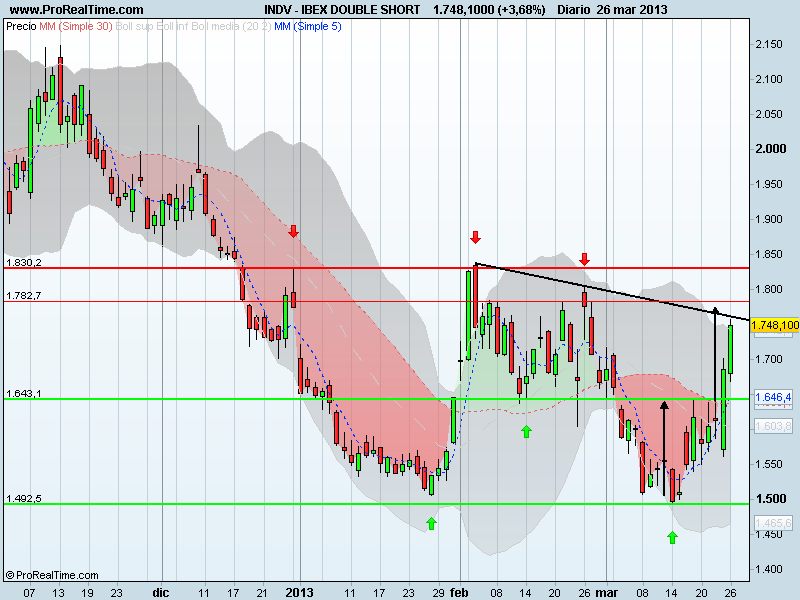Click the 2.150 price axis label

[x=769, y=44]
